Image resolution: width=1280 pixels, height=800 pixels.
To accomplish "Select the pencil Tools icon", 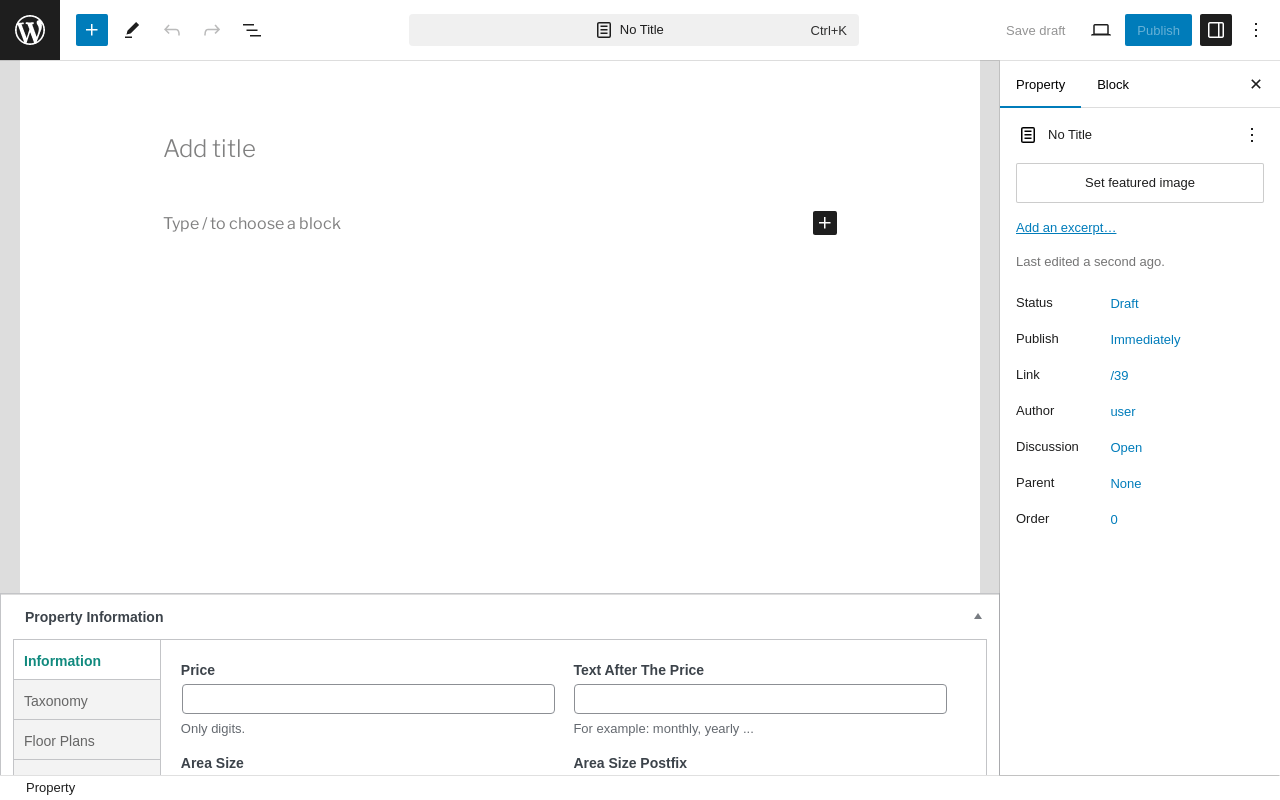I will (132, 30).
